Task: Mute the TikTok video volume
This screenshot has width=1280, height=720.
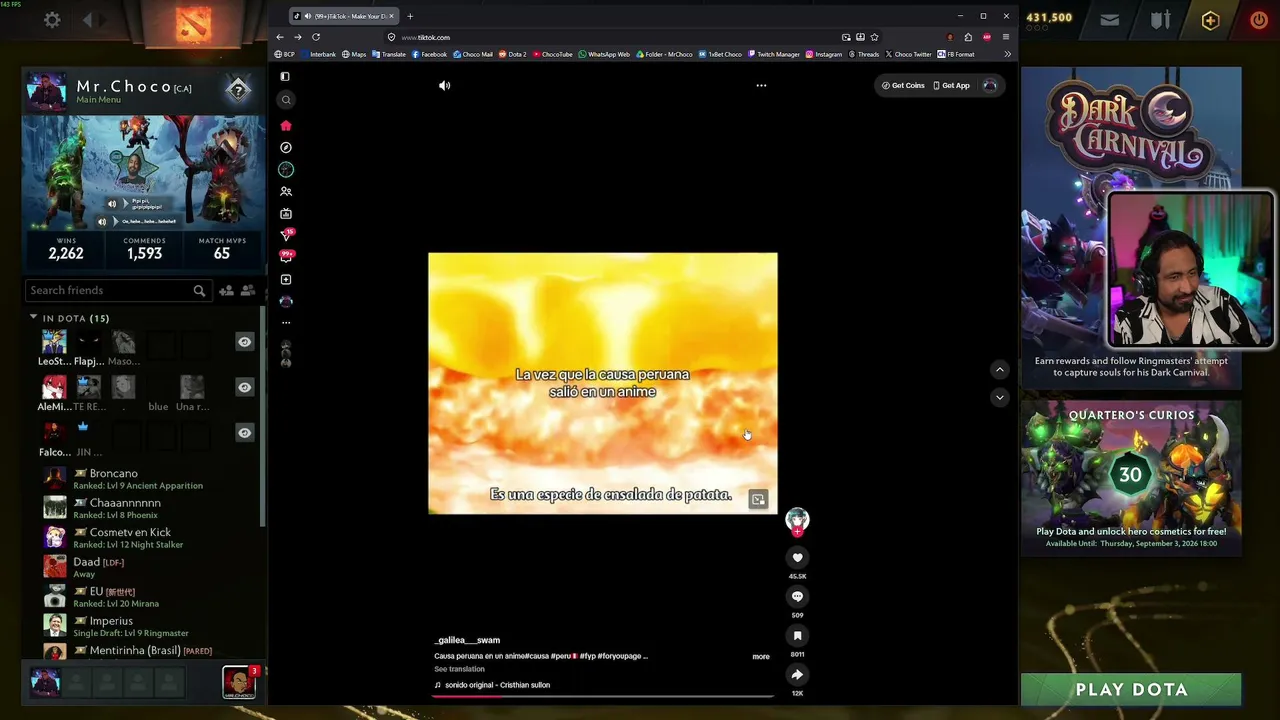Action: click(445, 86)
